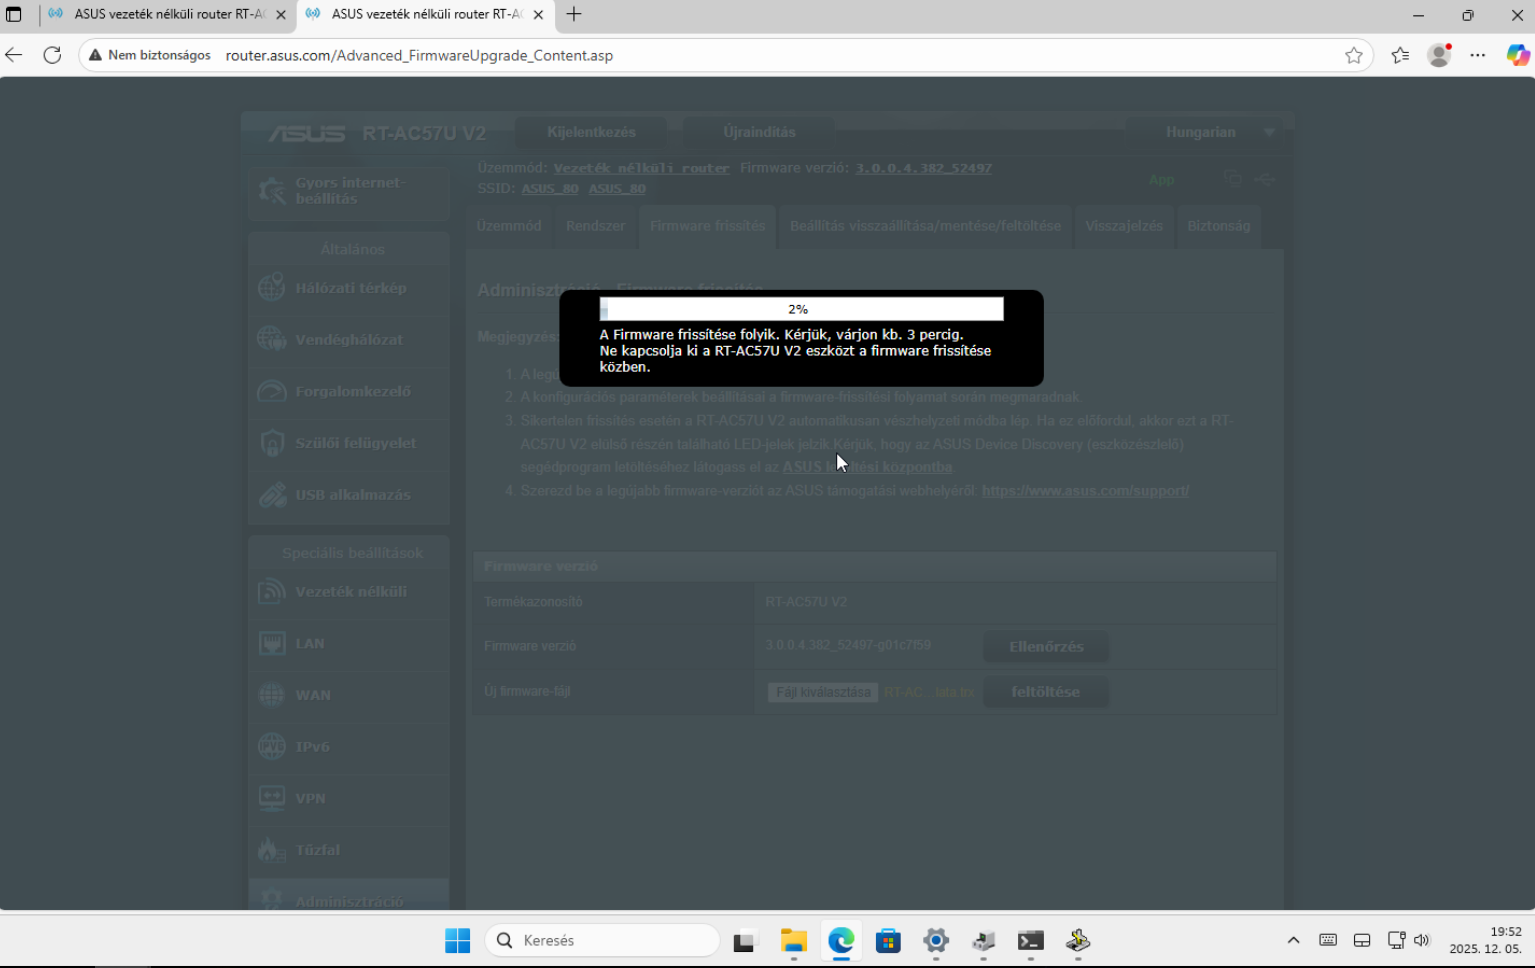Select the Firmware frissítés tab
The width and height of the screenshot is (1535, 968).
point(707,226)
